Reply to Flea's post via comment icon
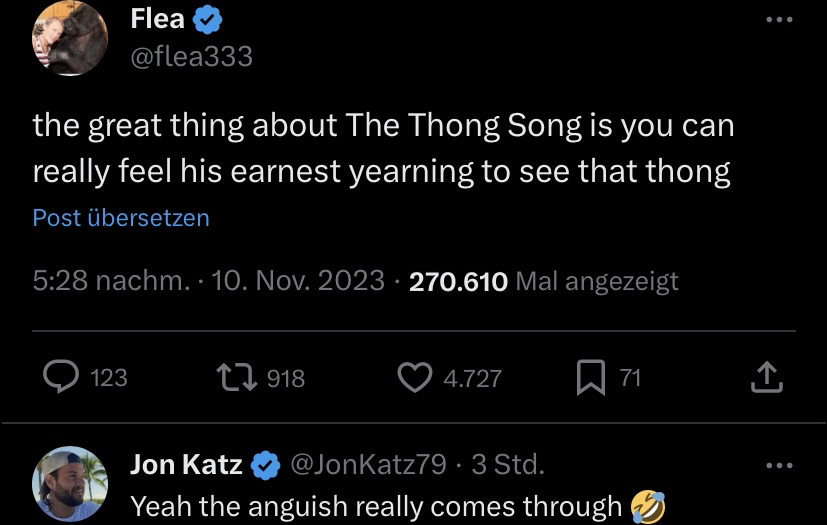 pyautogui.click(x=64, y=377)
